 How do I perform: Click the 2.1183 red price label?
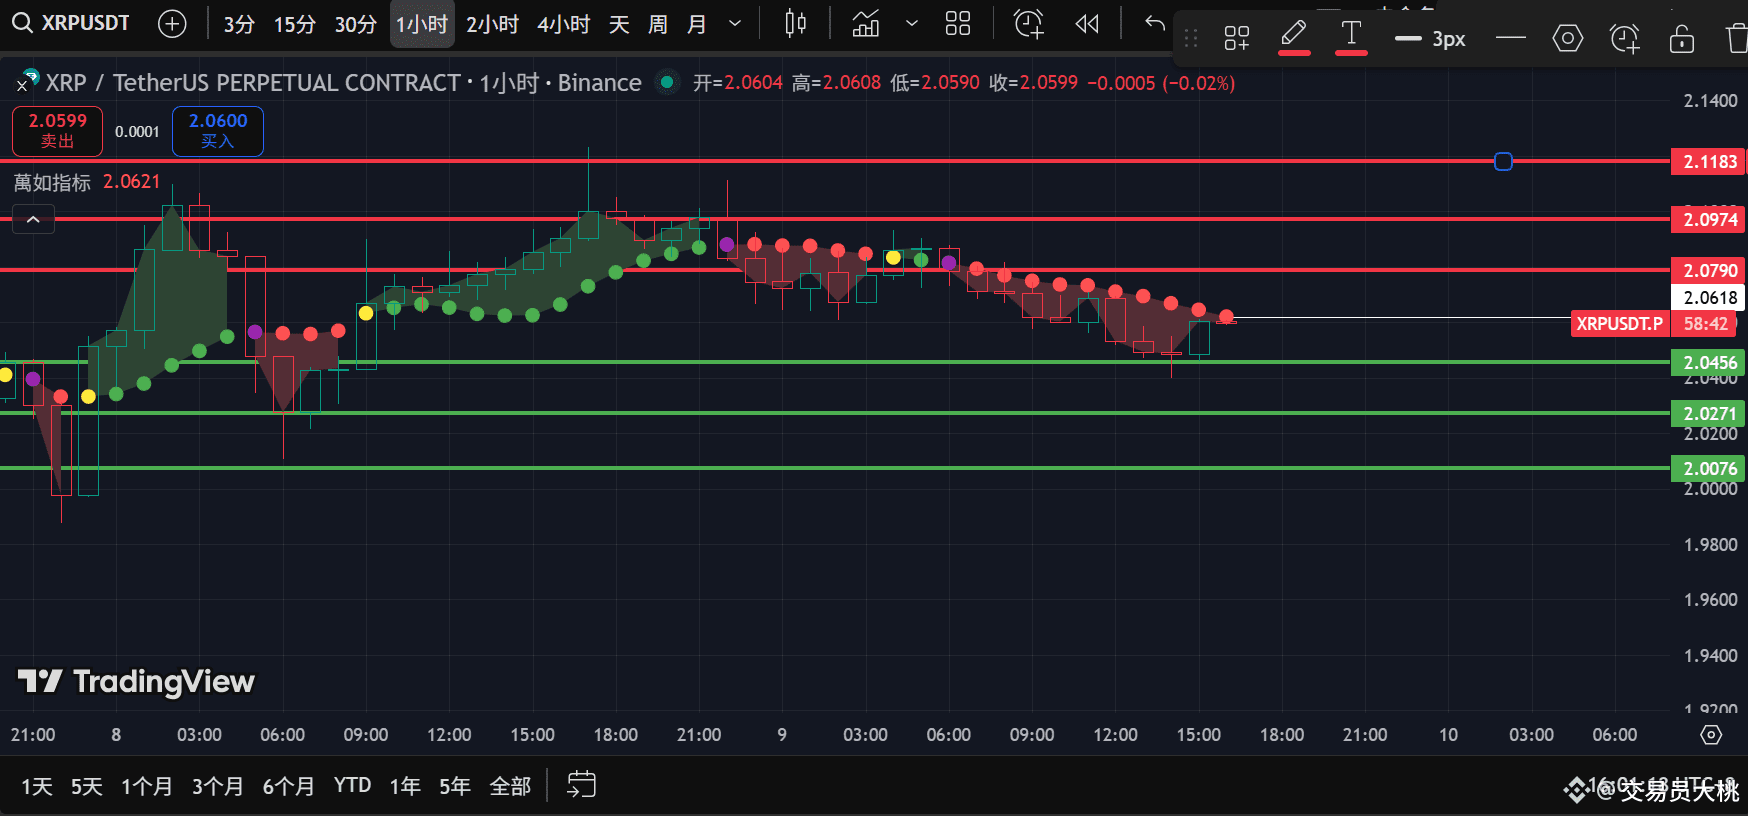click(1708, 162)
